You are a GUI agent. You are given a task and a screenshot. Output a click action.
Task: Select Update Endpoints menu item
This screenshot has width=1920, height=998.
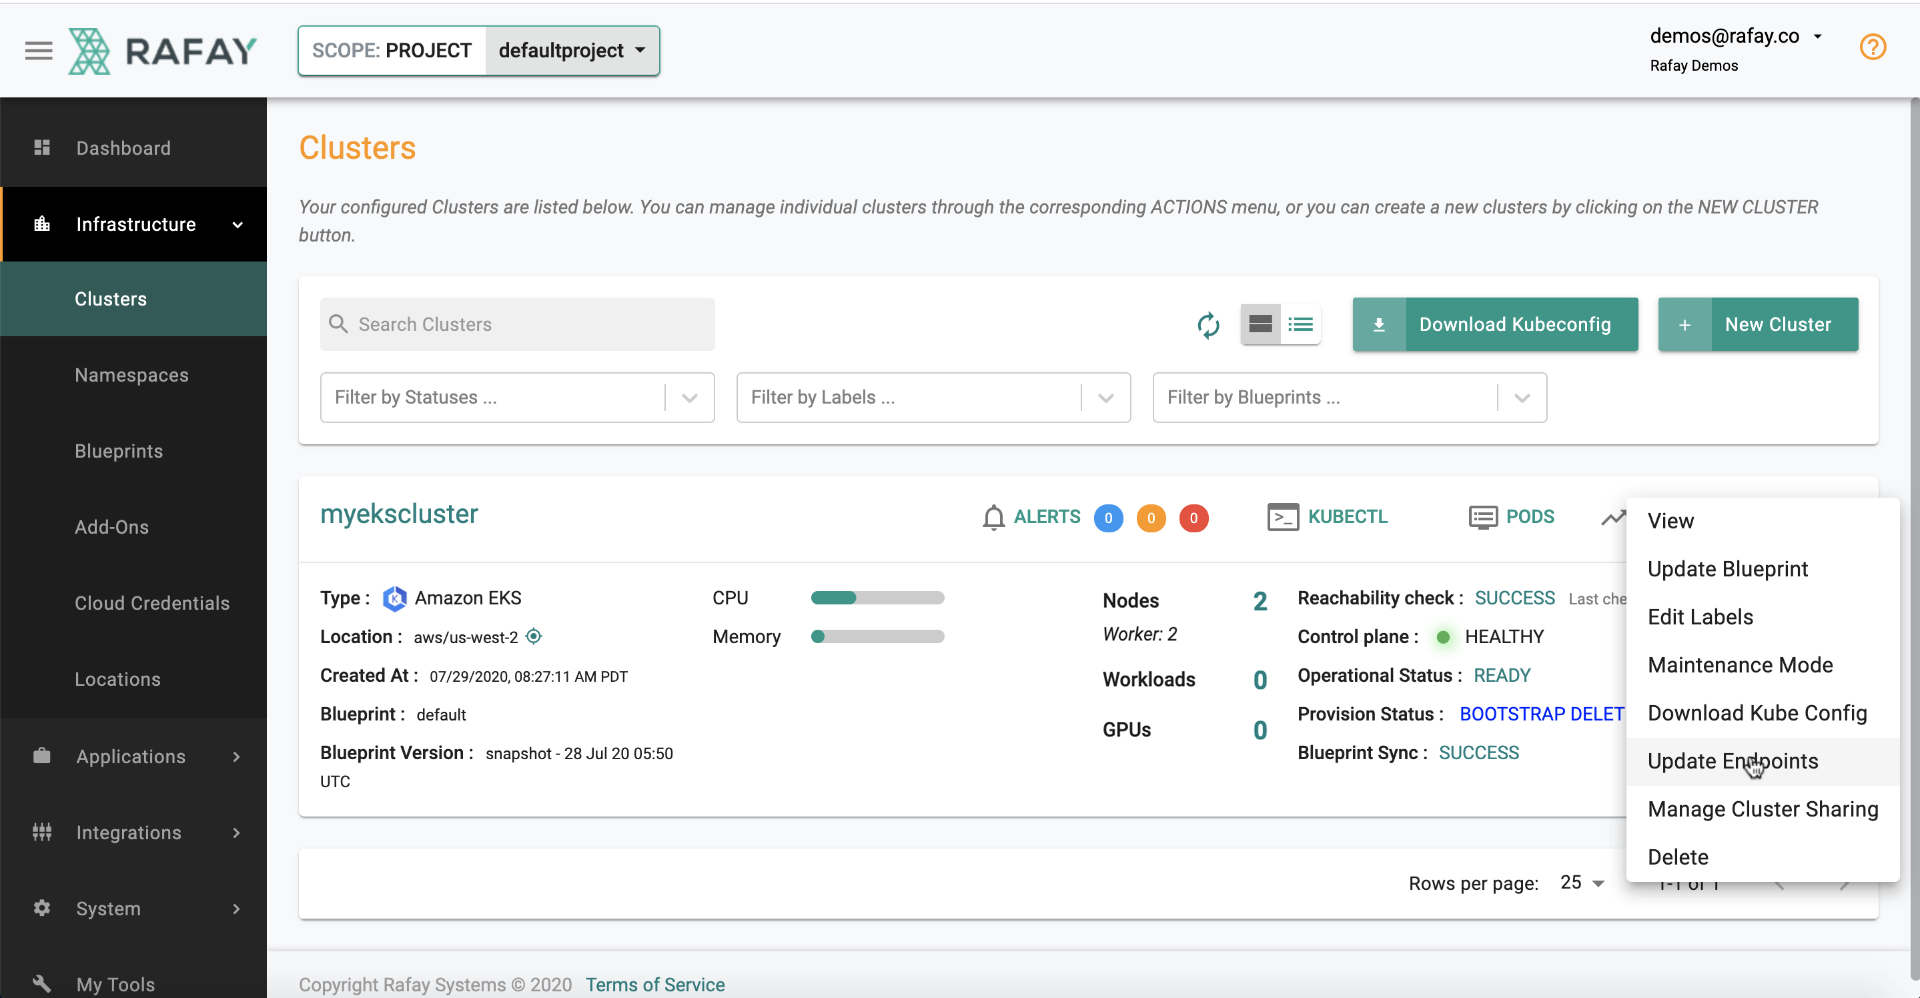click(x=1762, y=761)
